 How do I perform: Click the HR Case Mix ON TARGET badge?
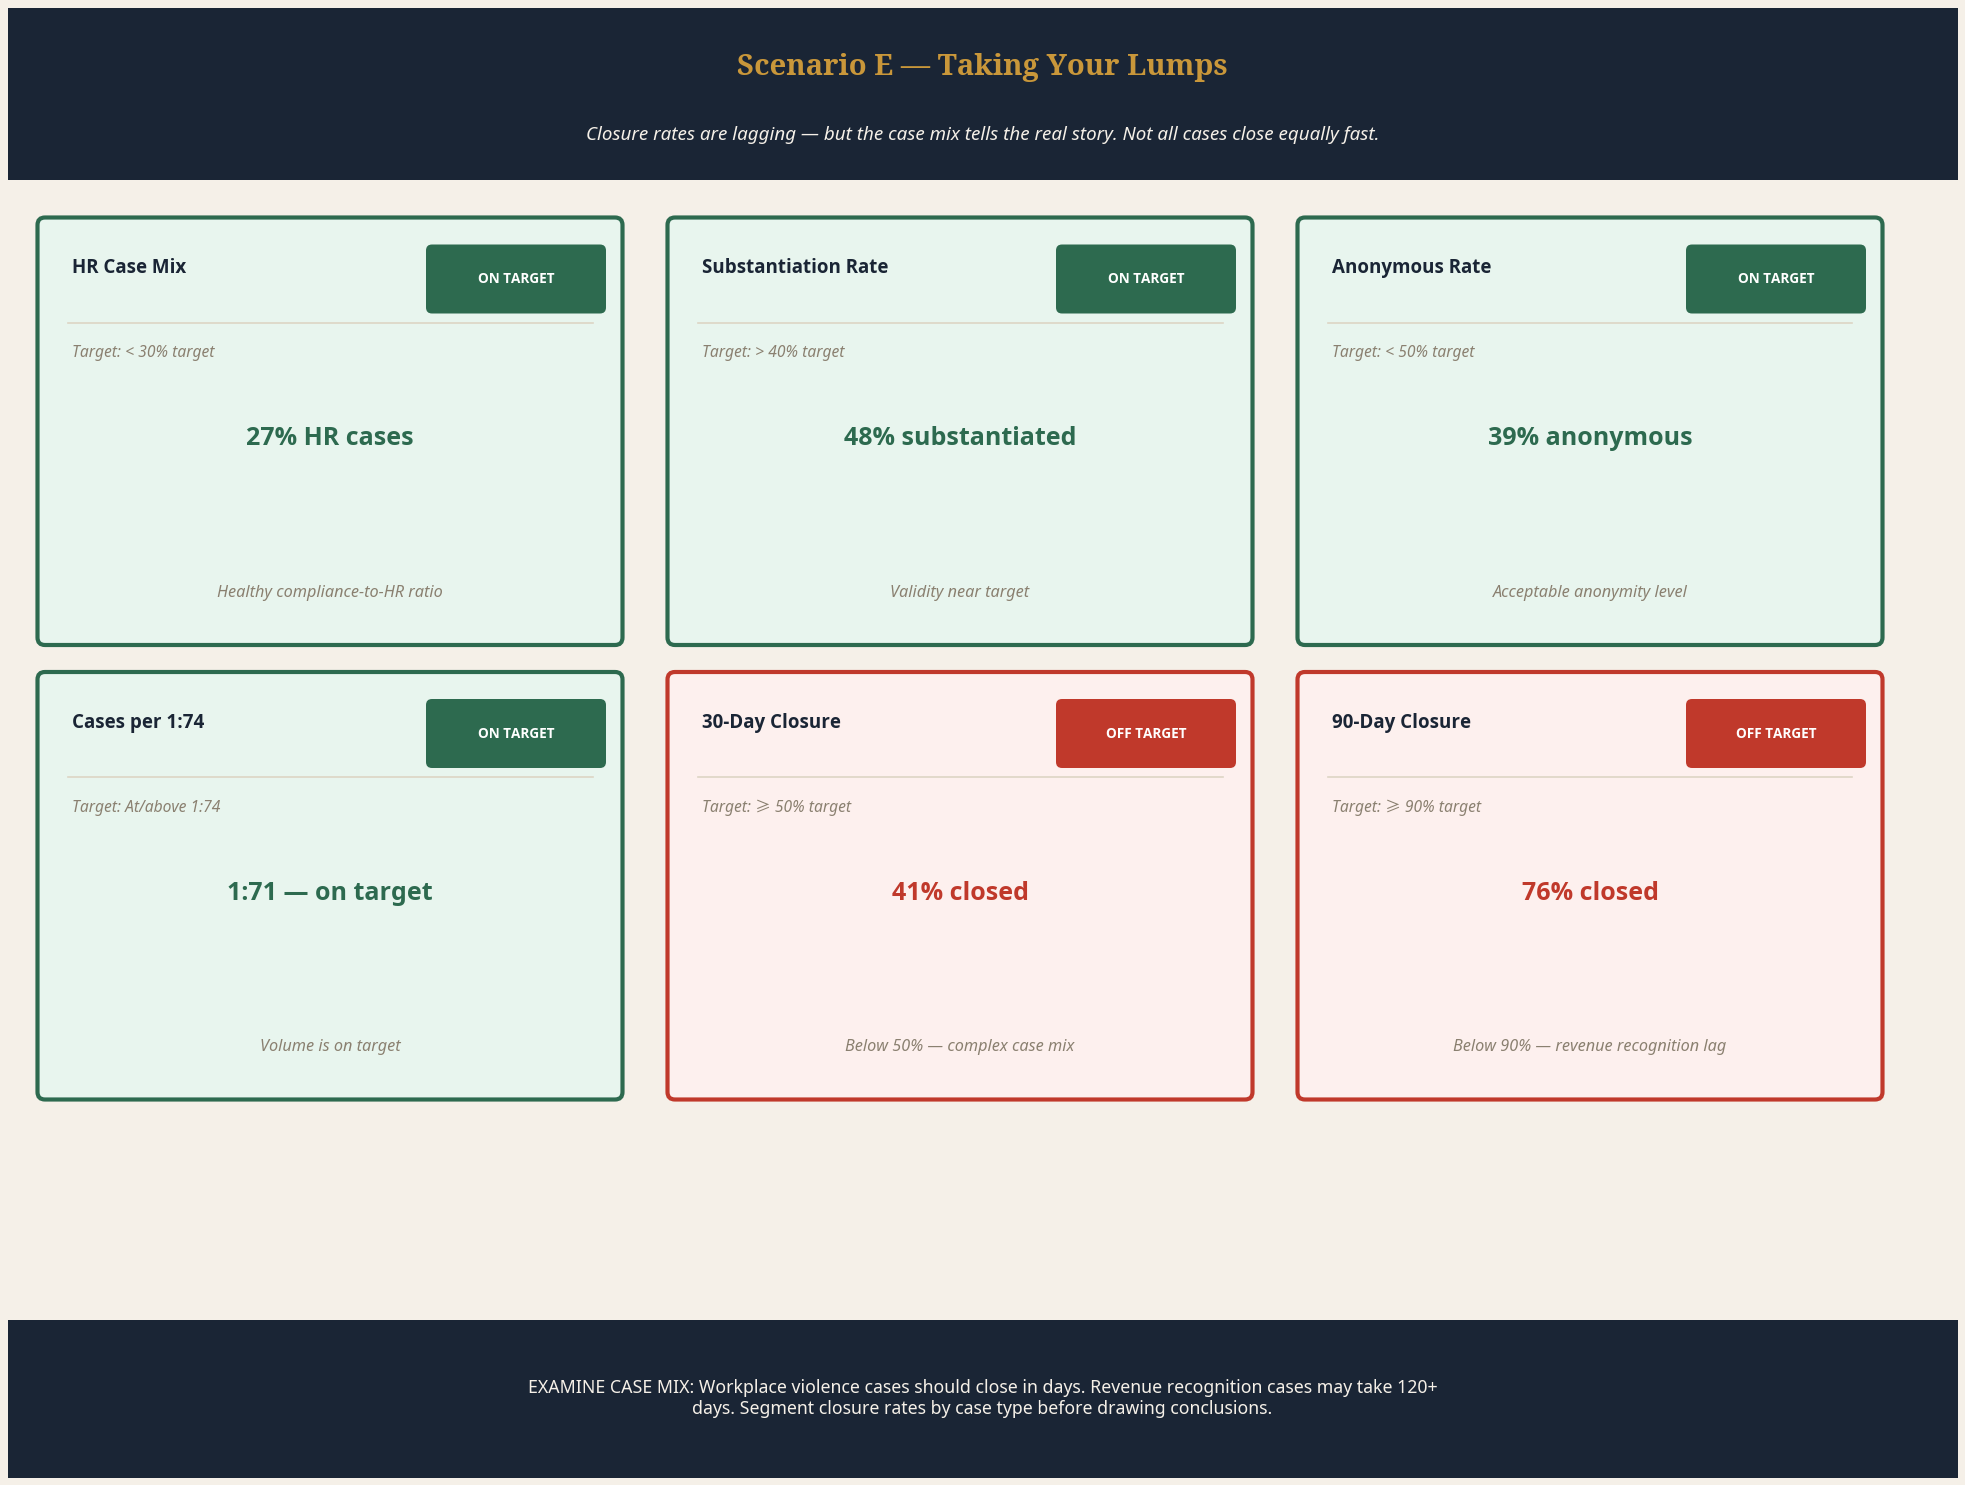click(516, 279)
